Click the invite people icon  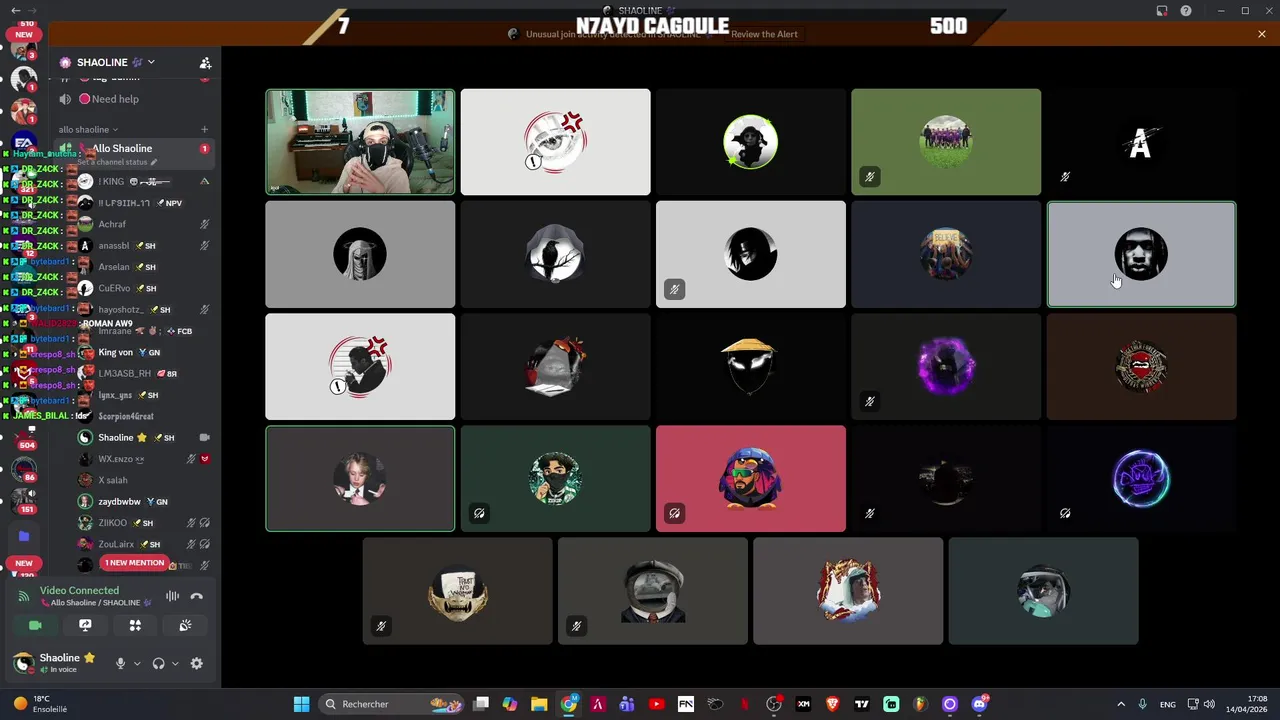click(x=205, y=63)
